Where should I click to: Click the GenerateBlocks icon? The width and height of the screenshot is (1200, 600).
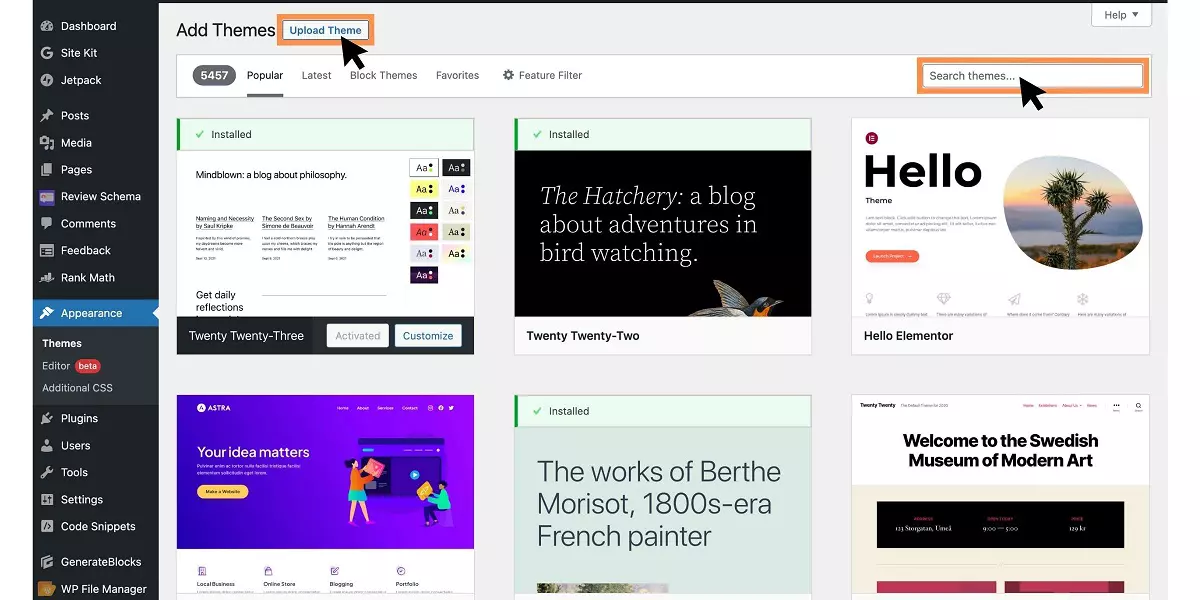tap(47, 562)
